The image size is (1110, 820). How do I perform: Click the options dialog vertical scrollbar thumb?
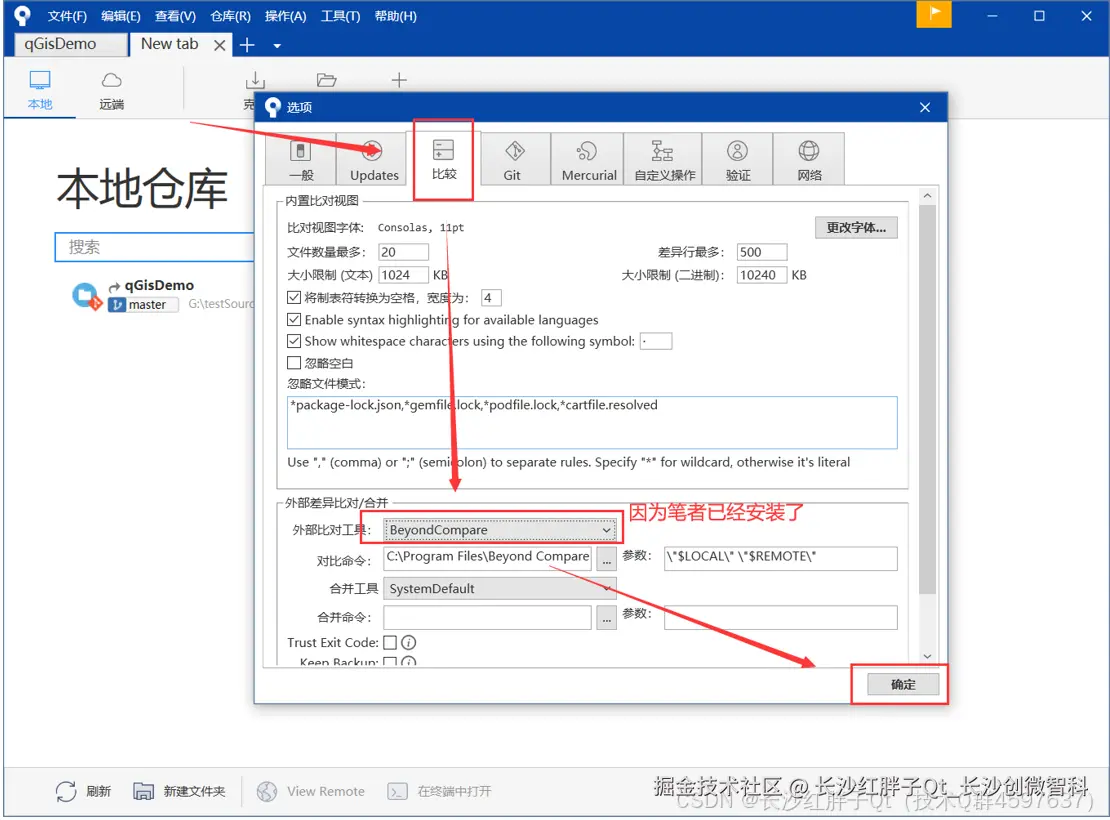tap(927, 399)
